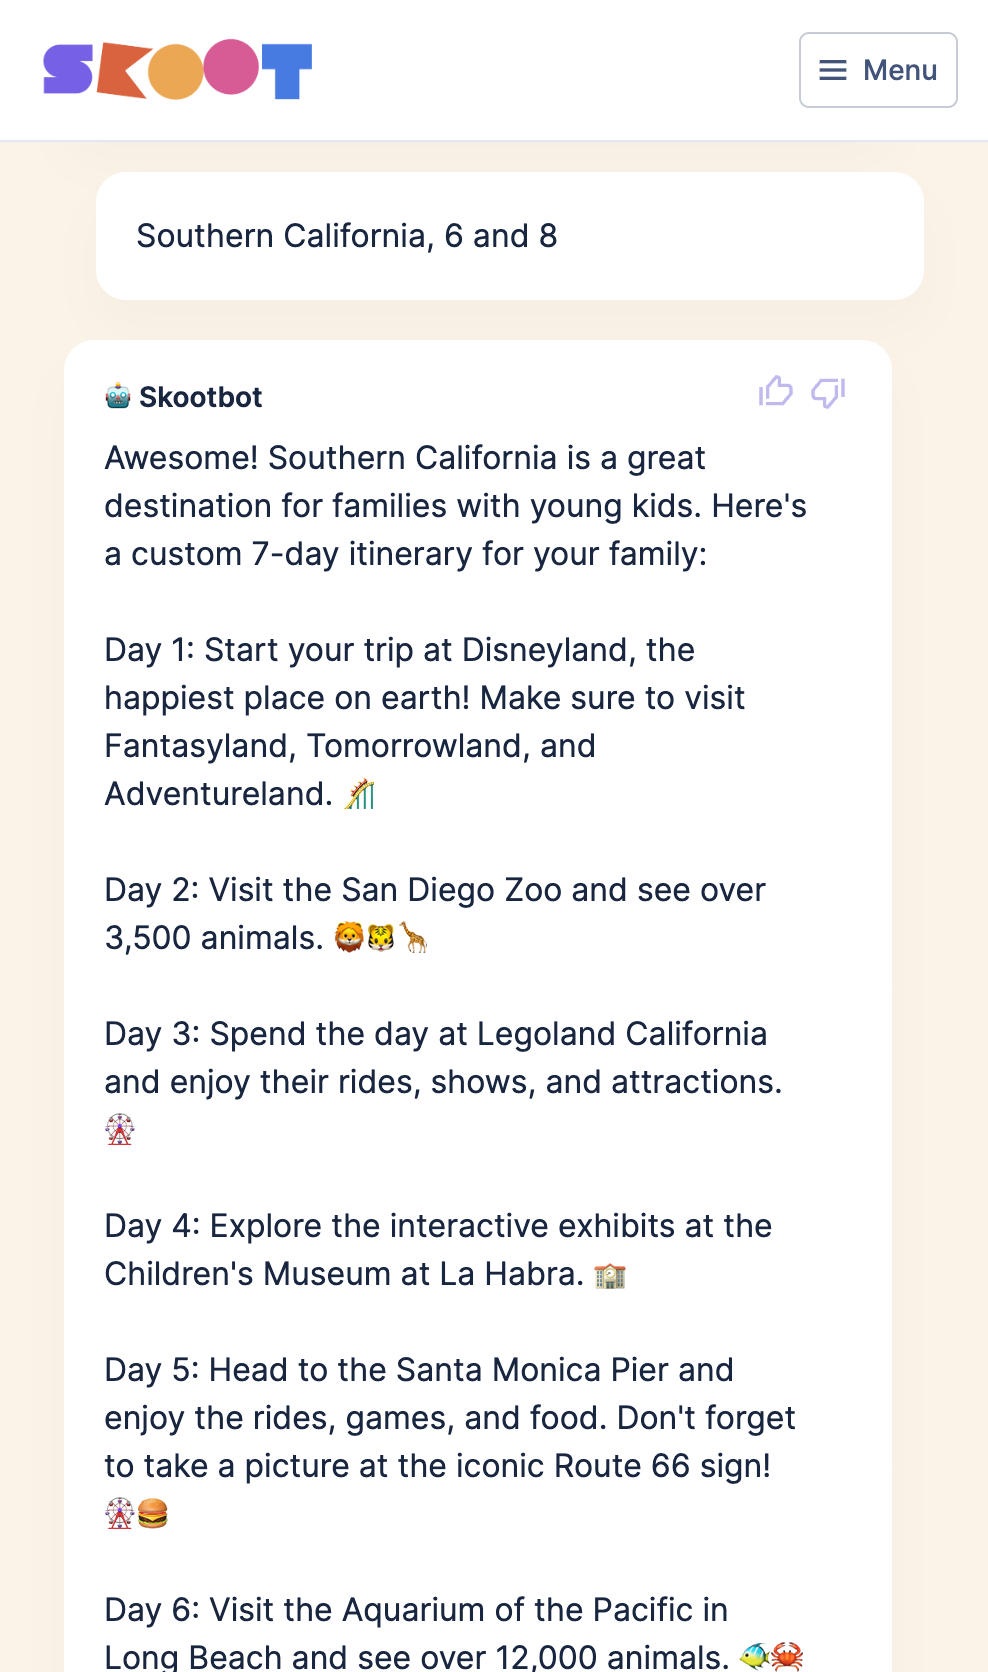988x1672 pixels.
Task: Click the ferris wheel emoji under Day 3
Action: click(x=120, y=1130)
